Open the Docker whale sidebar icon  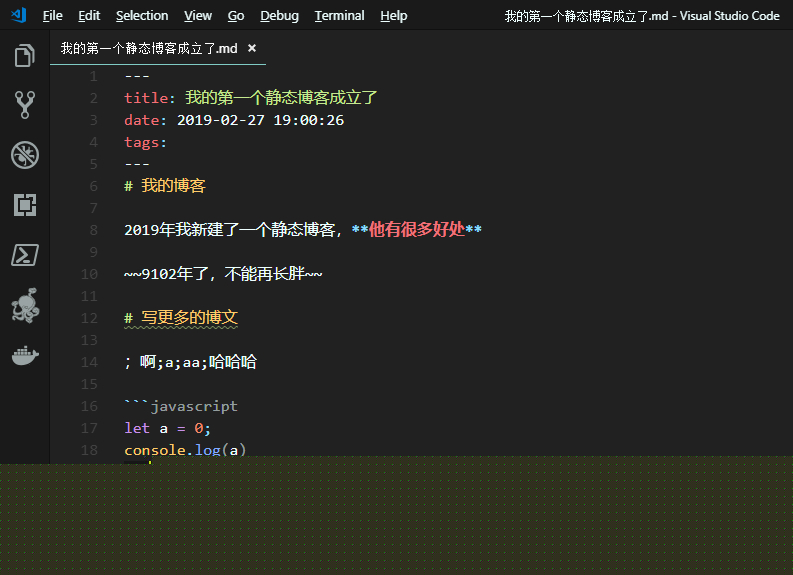pos(25,356)
